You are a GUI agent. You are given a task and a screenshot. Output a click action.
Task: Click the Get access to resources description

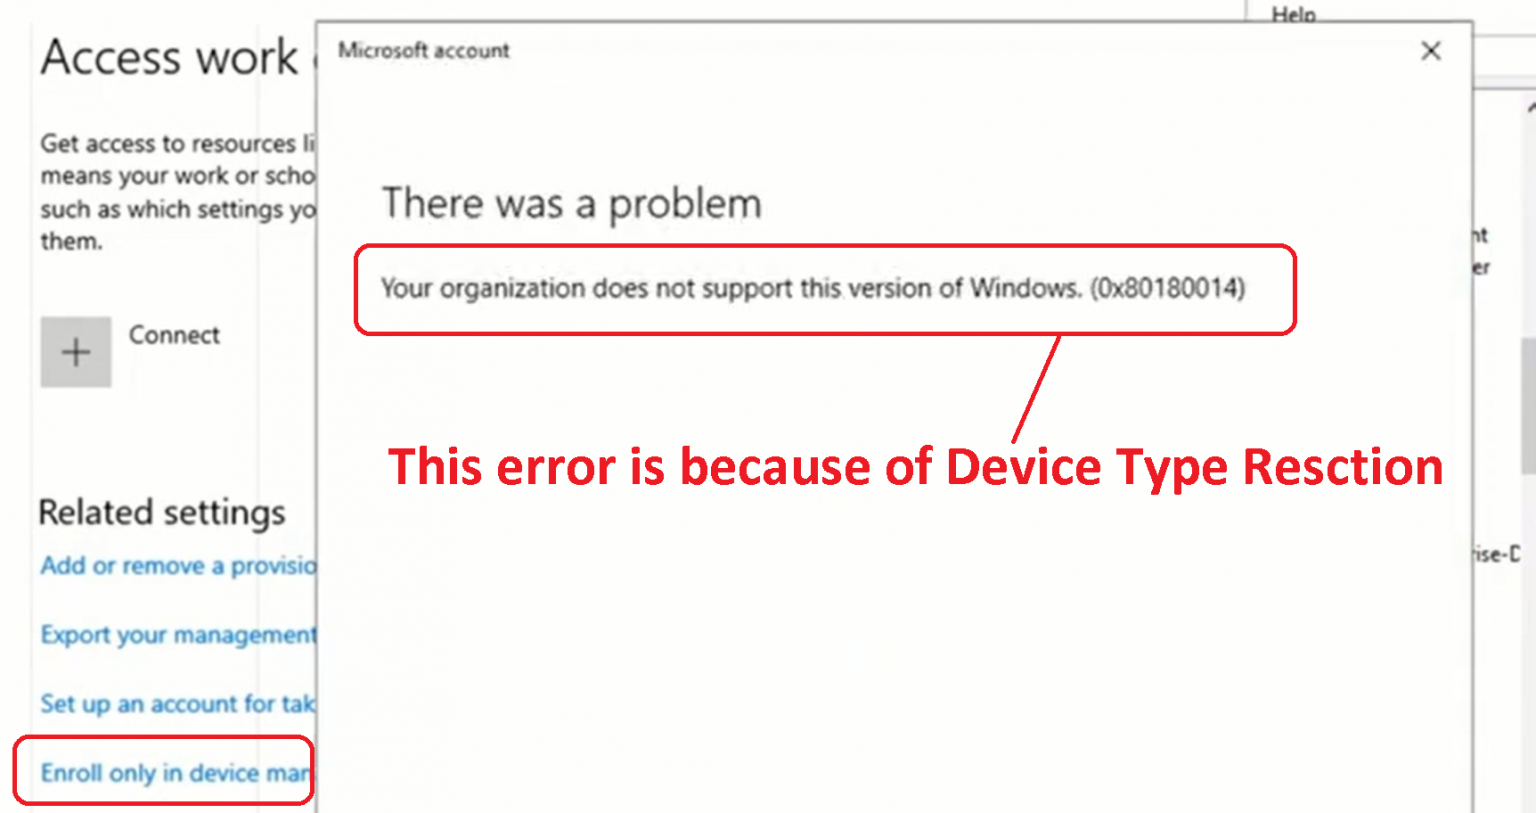(x=177, y=192)
